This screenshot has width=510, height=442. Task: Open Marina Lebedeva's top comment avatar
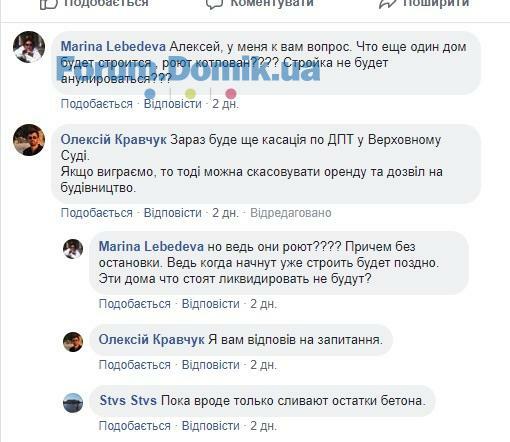pos(29,47)
